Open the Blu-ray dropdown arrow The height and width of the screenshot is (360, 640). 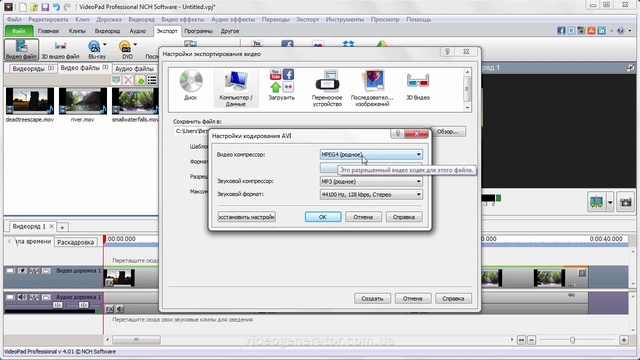click(105, 44)
